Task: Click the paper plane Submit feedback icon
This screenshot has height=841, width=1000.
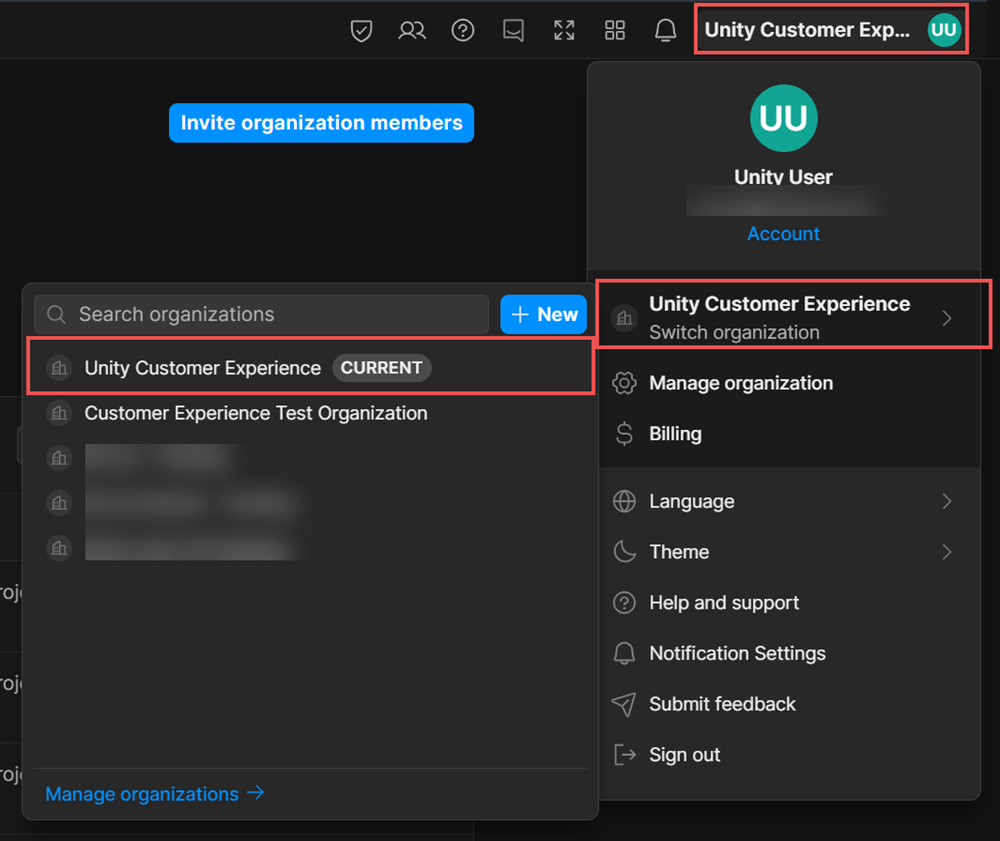Action: coord(624,704)
